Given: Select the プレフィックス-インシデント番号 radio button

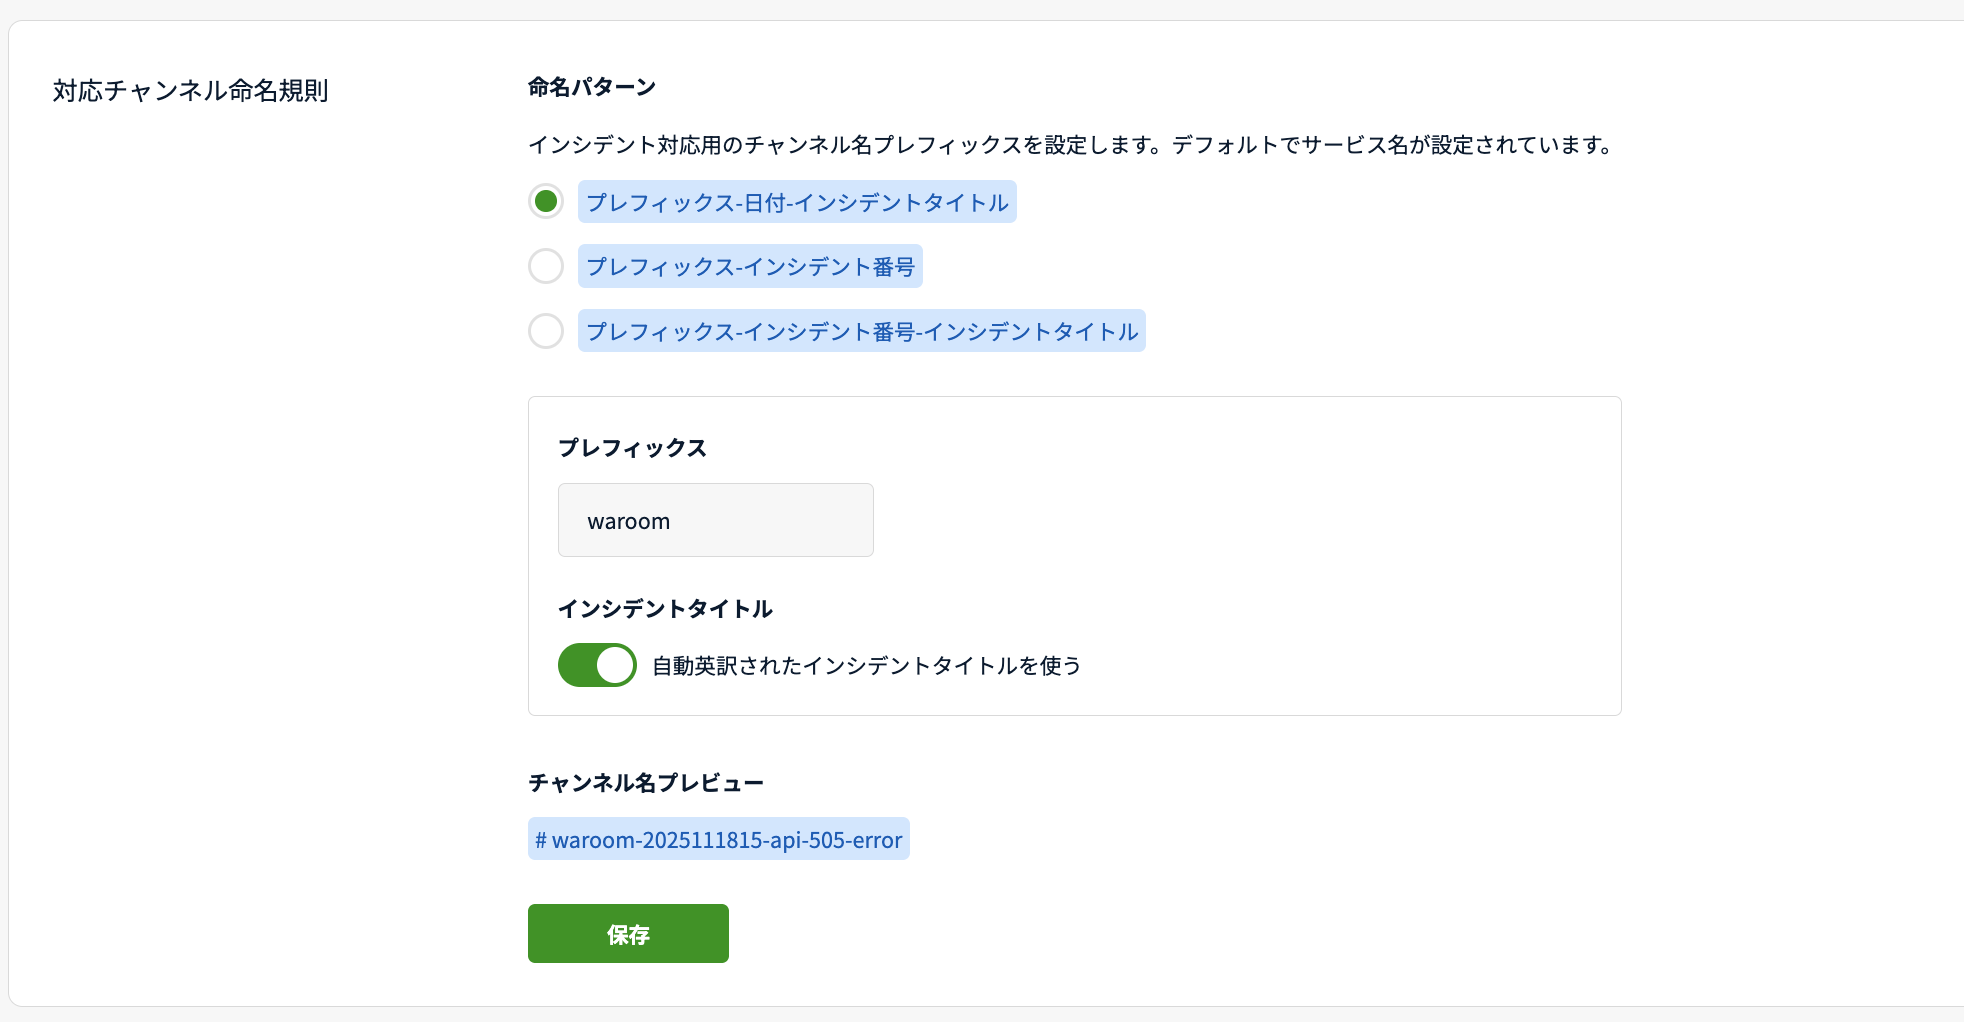Looking at the screenshot, I should click(x=546, y=266).
